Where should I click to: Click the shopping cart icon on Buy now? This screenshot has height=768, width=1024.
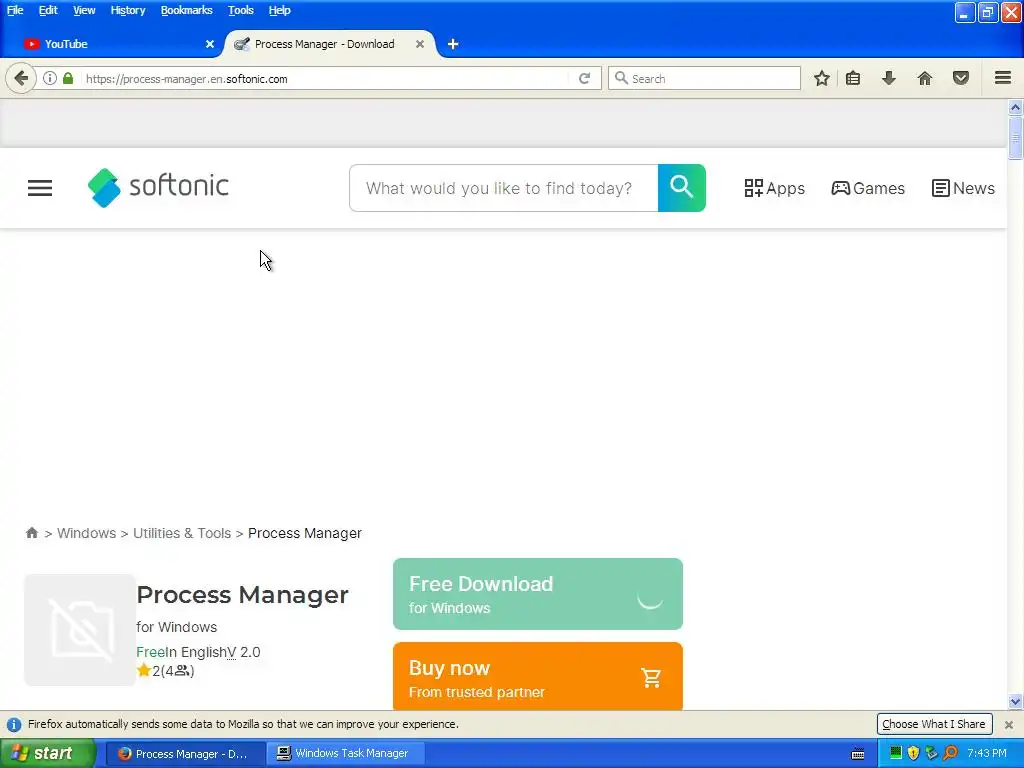(x=650, y=678)
